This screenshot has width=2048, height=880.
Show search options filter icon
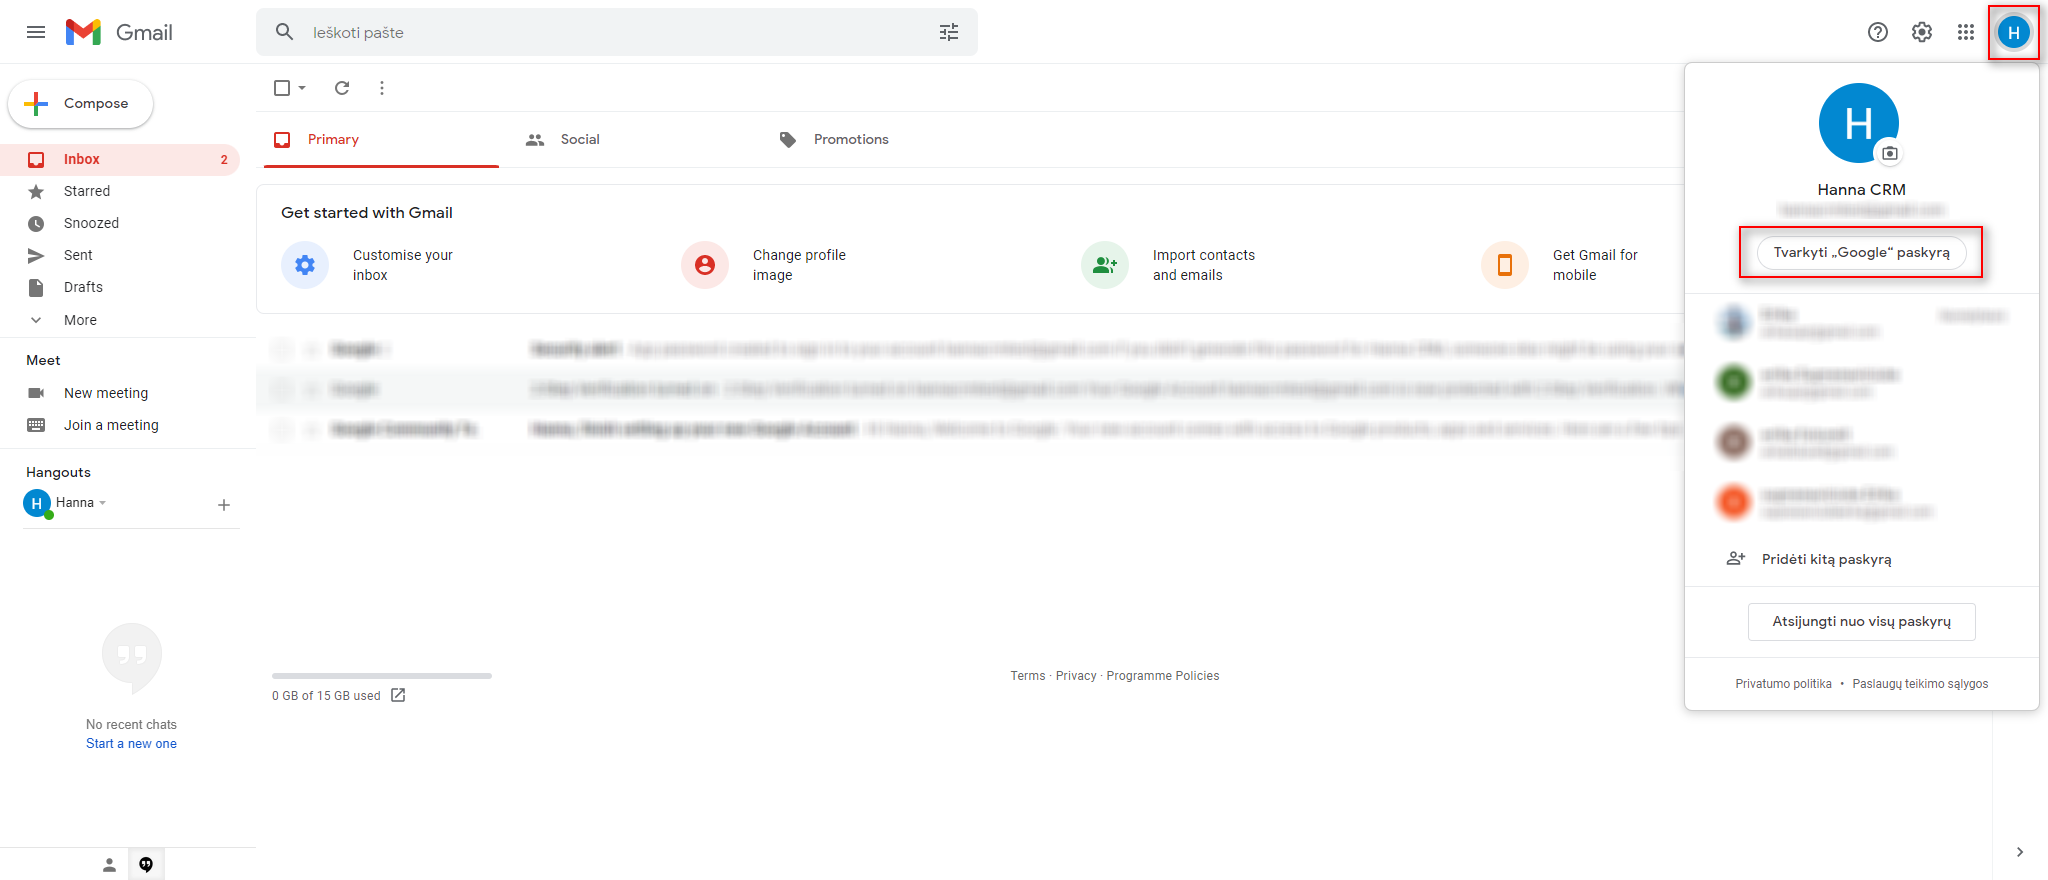pos(949,32)
